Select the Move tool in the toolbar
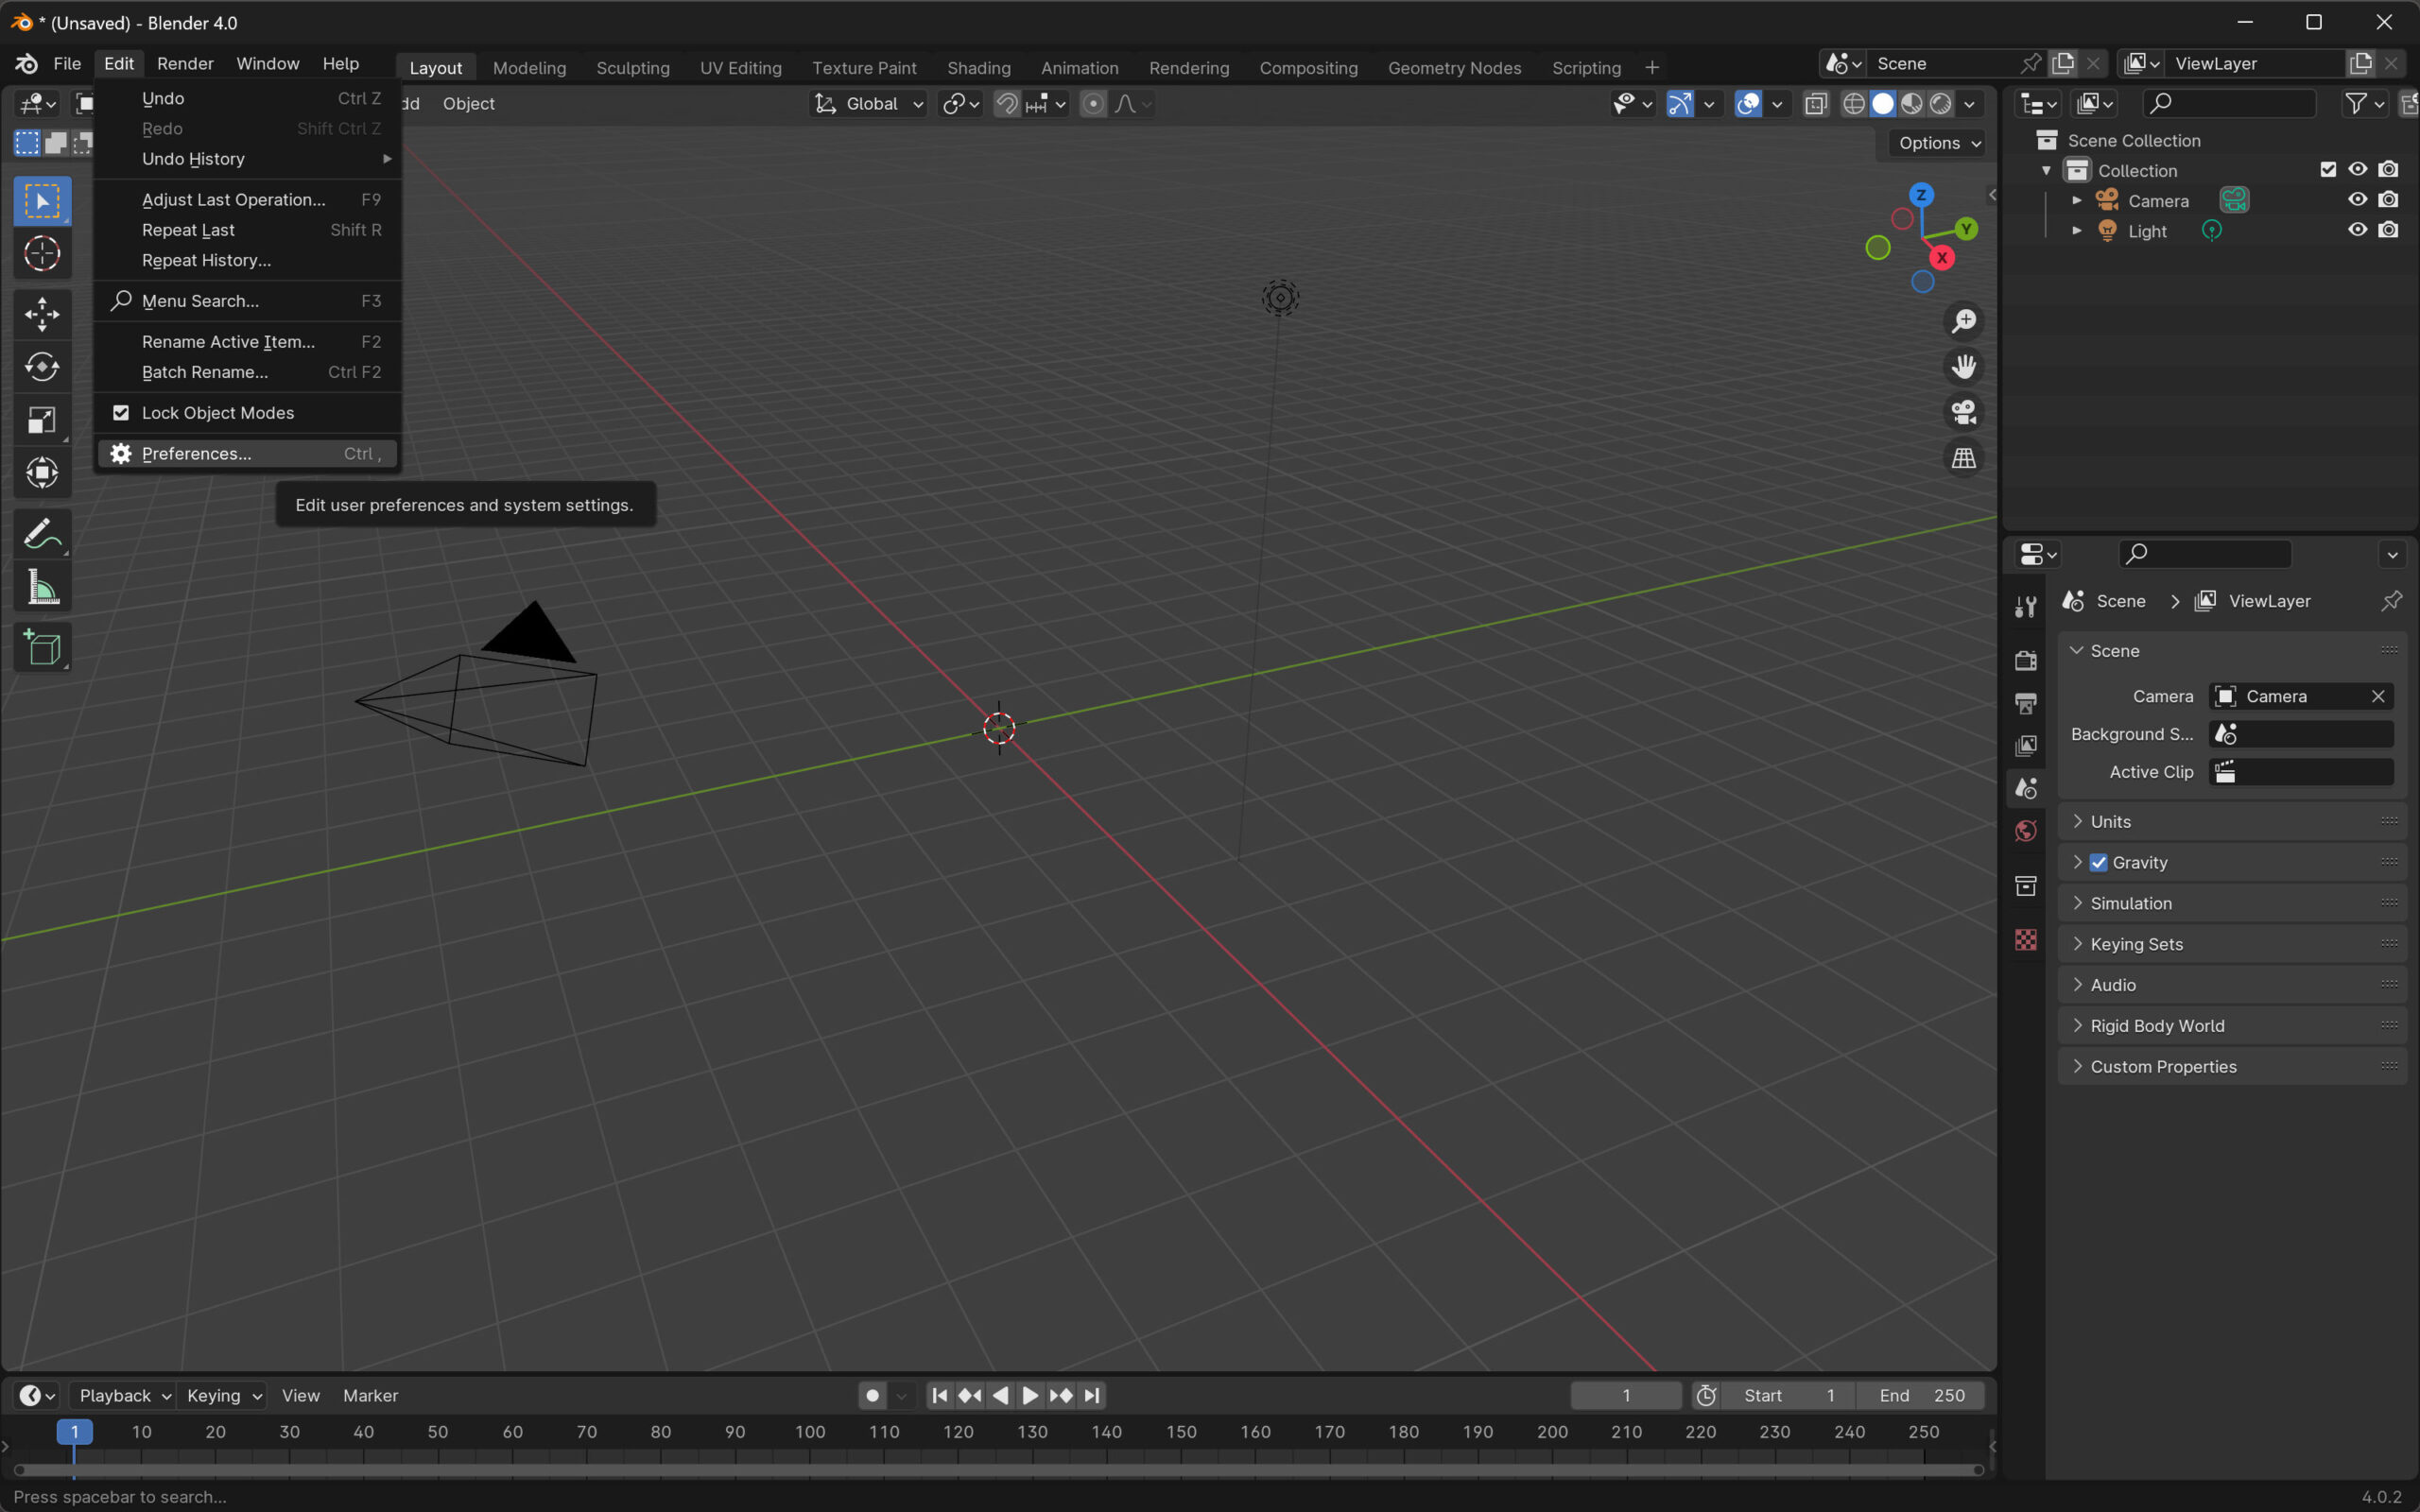 pyautogui.click(x=42, y=314)
